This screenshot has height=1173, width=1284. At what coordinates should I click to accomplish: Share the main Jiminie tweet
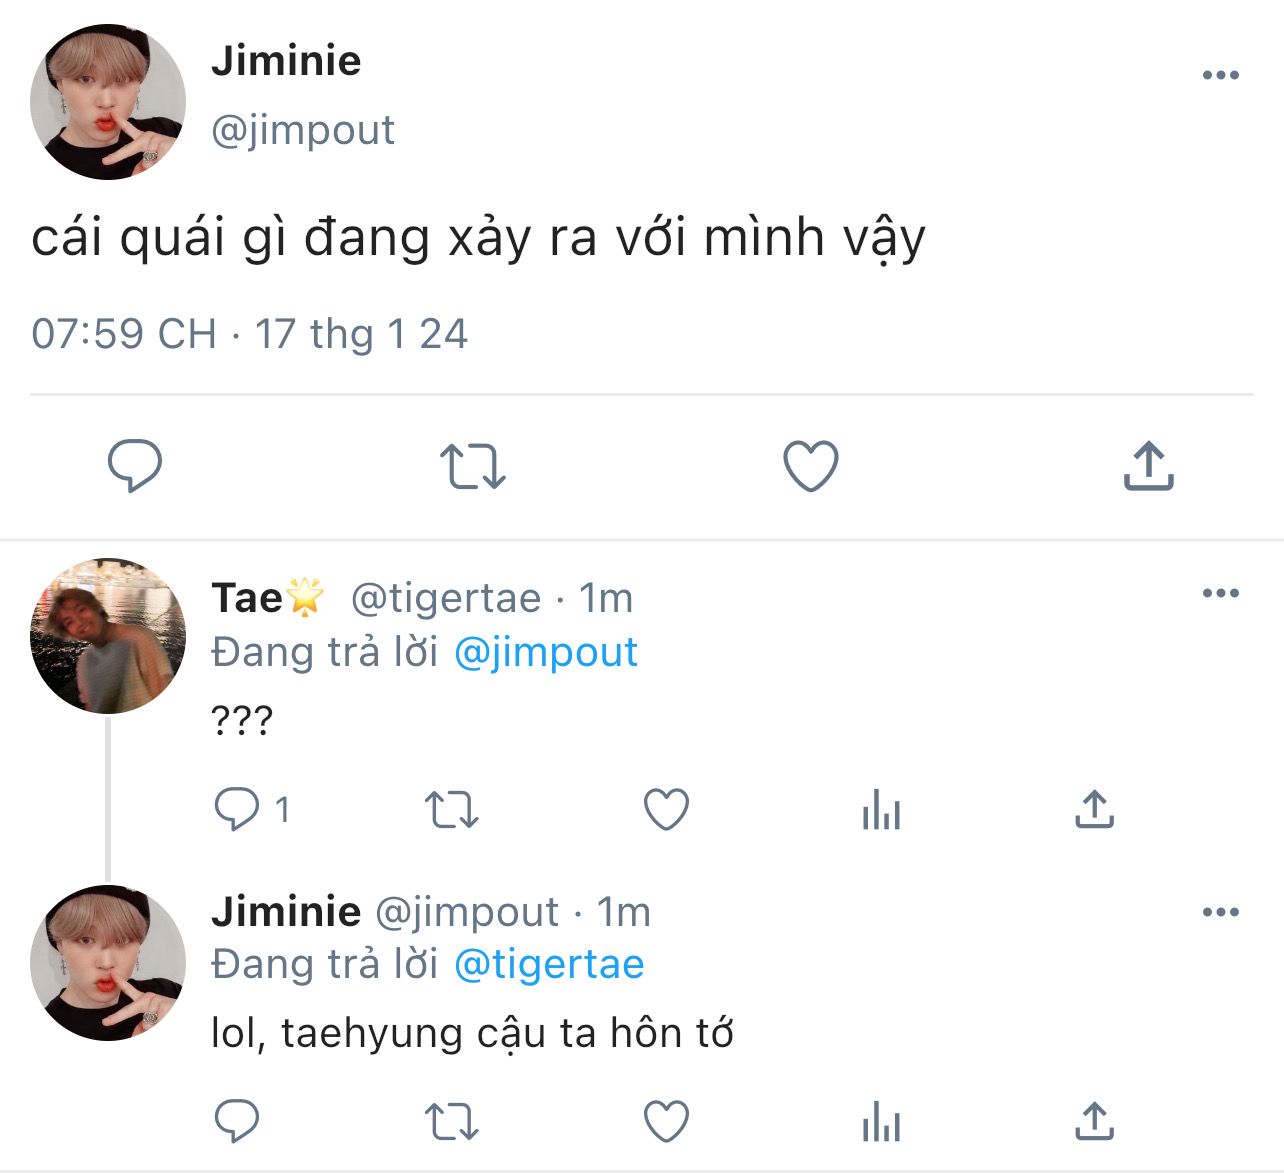click(x=1148, y=466)
